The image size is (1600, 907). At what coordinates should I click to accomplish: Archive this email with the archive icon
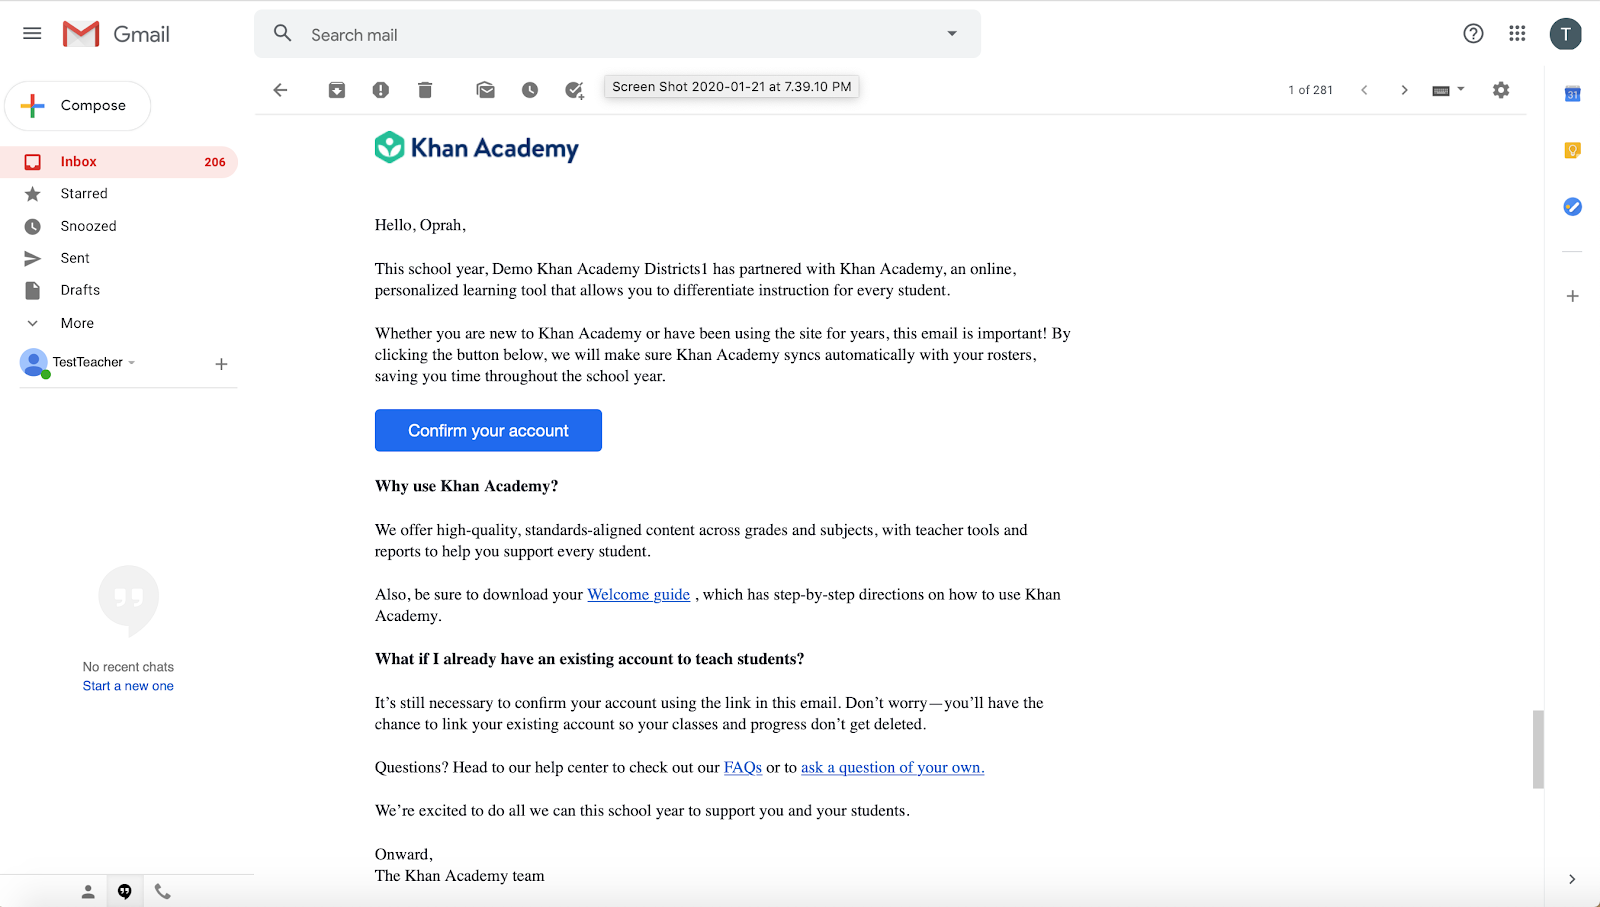(337, 90)
